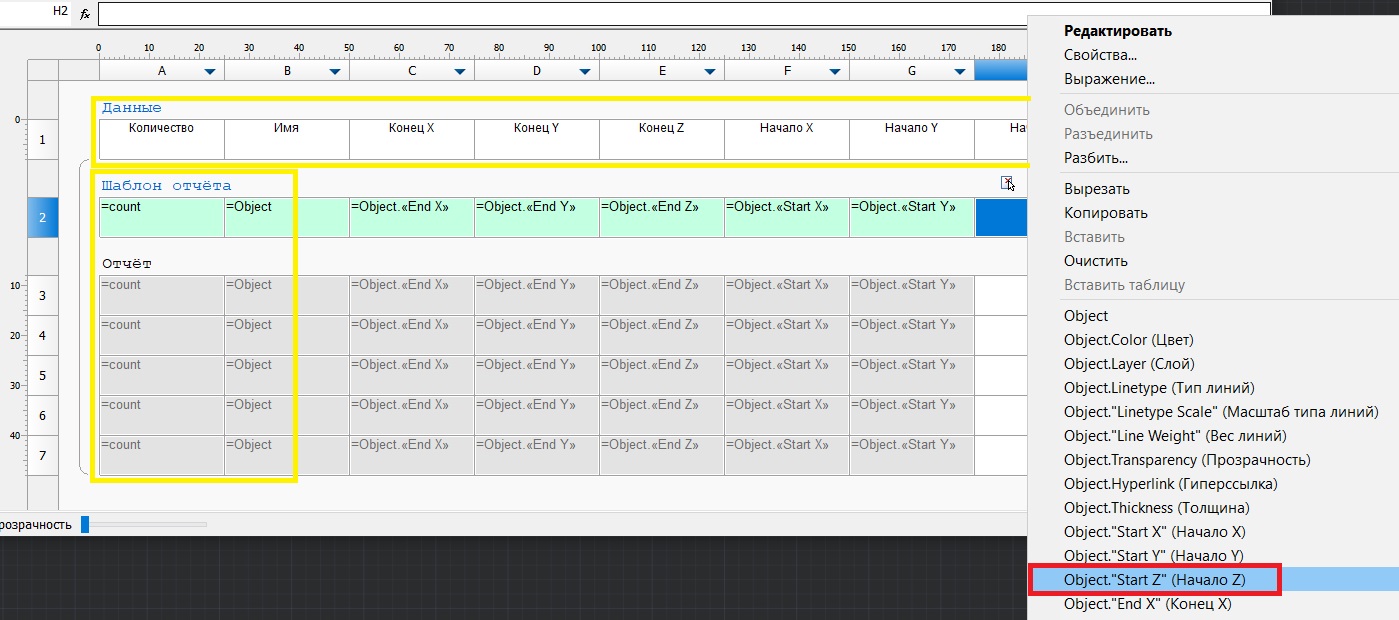This screenshot has width=1399, height=620.
Task: Open Свойства... from the context menu
Action: pos(1100,55)
